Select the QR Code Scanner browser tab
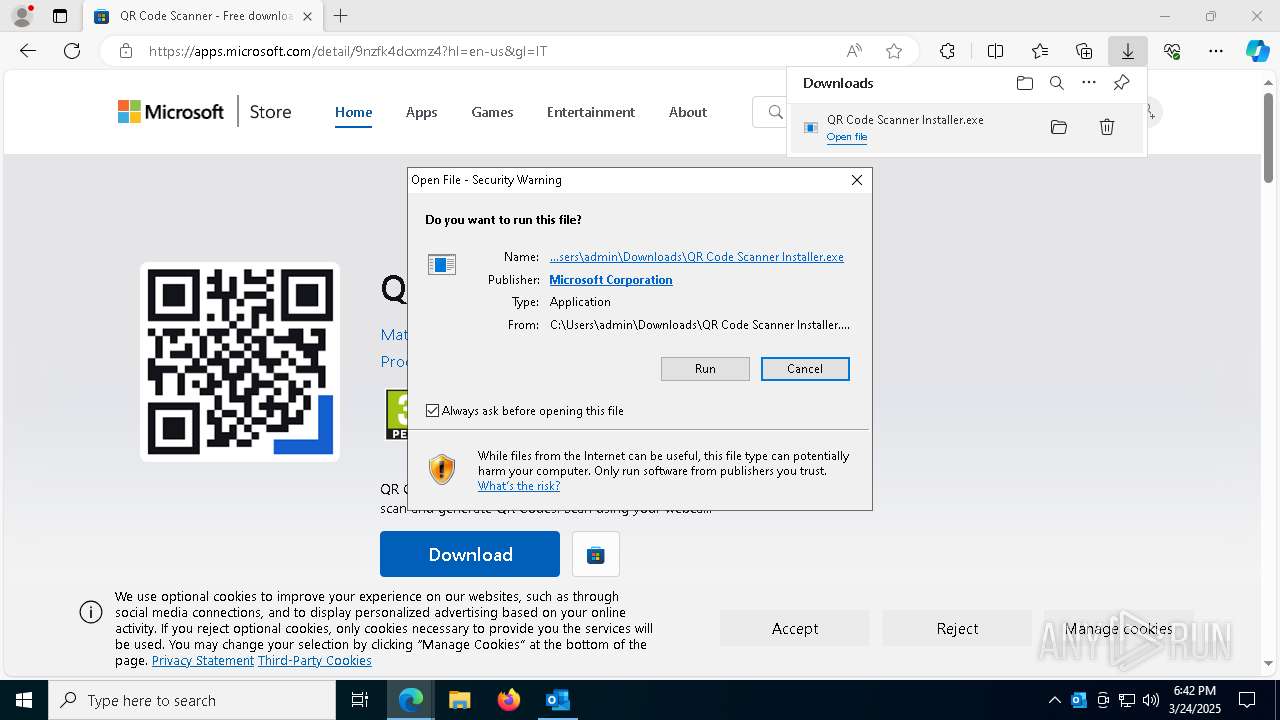 coord(204,16)
